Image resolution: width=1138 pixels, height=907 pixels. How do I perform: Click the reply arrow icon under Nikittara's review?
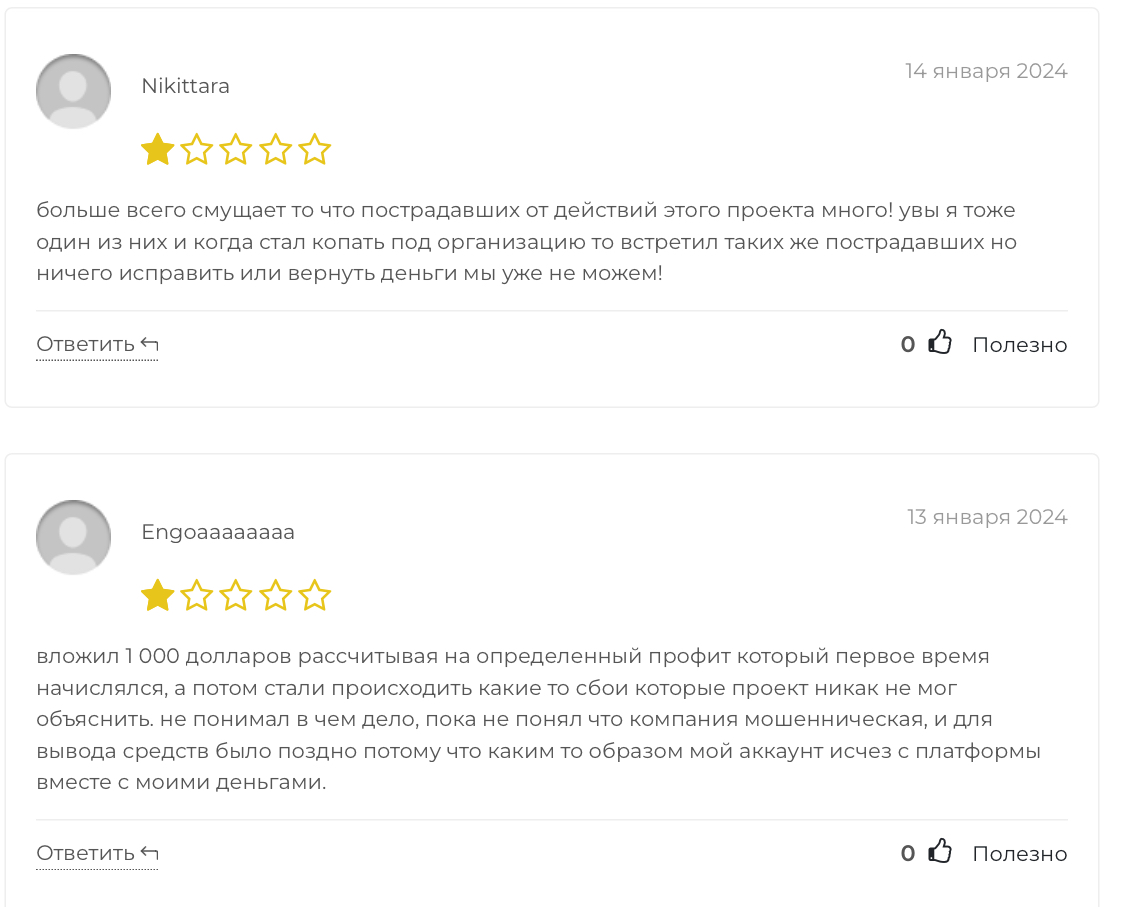[150, 344]
